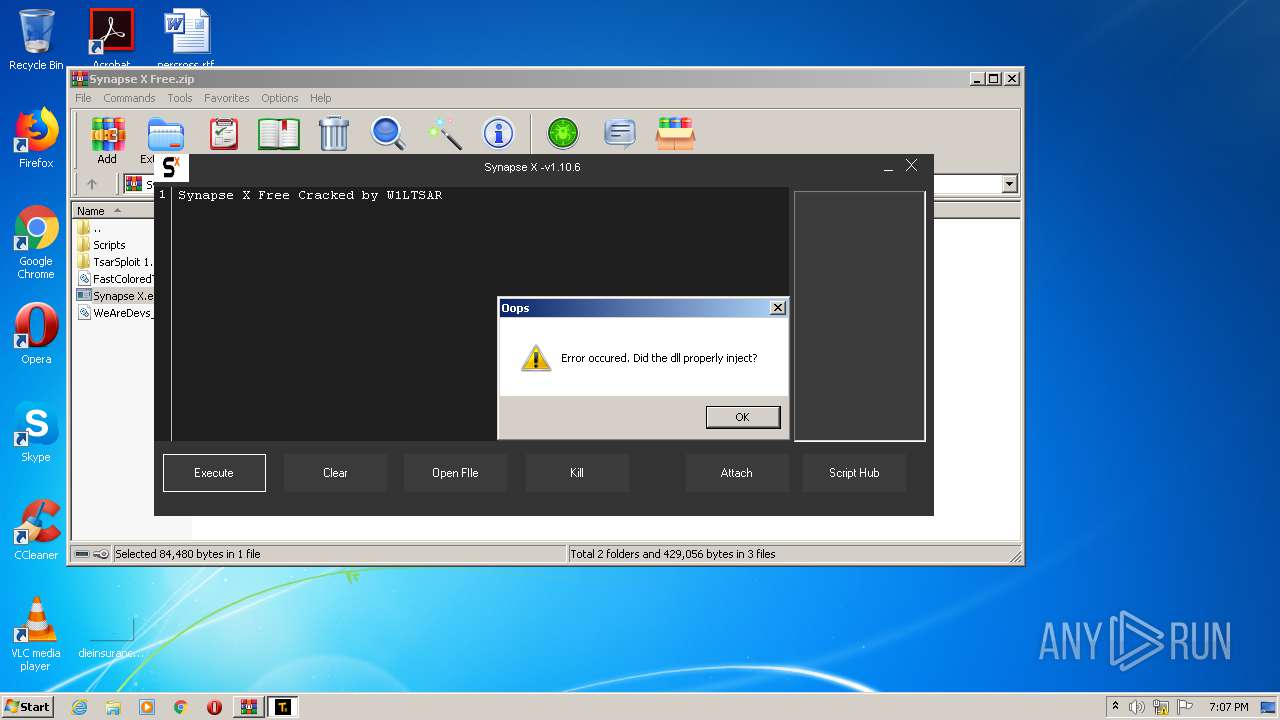Open the Word document on desktop
The height and width of the screenshot is (720, 1280).
(x=187, y=40)
